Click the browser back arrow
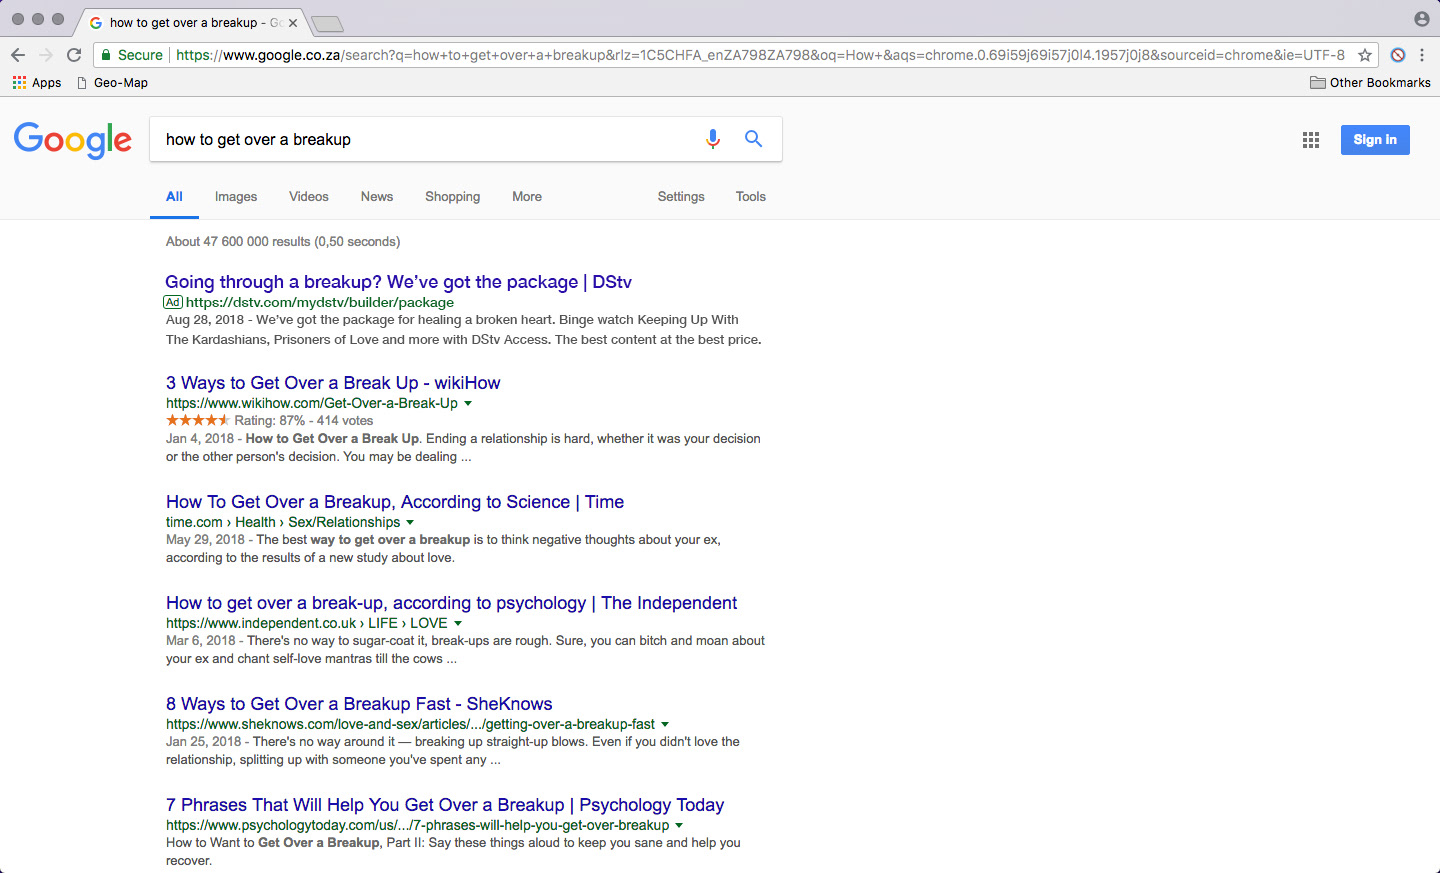The width and height of the screenshot is (1440, 873). 18,55
